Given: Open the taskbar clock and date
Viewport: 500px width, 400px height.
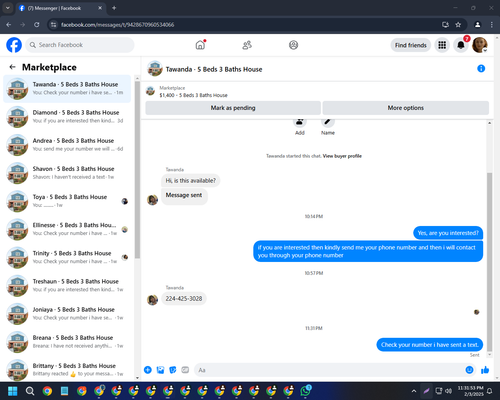Looking at the screenshot, I should pos(470,391).
